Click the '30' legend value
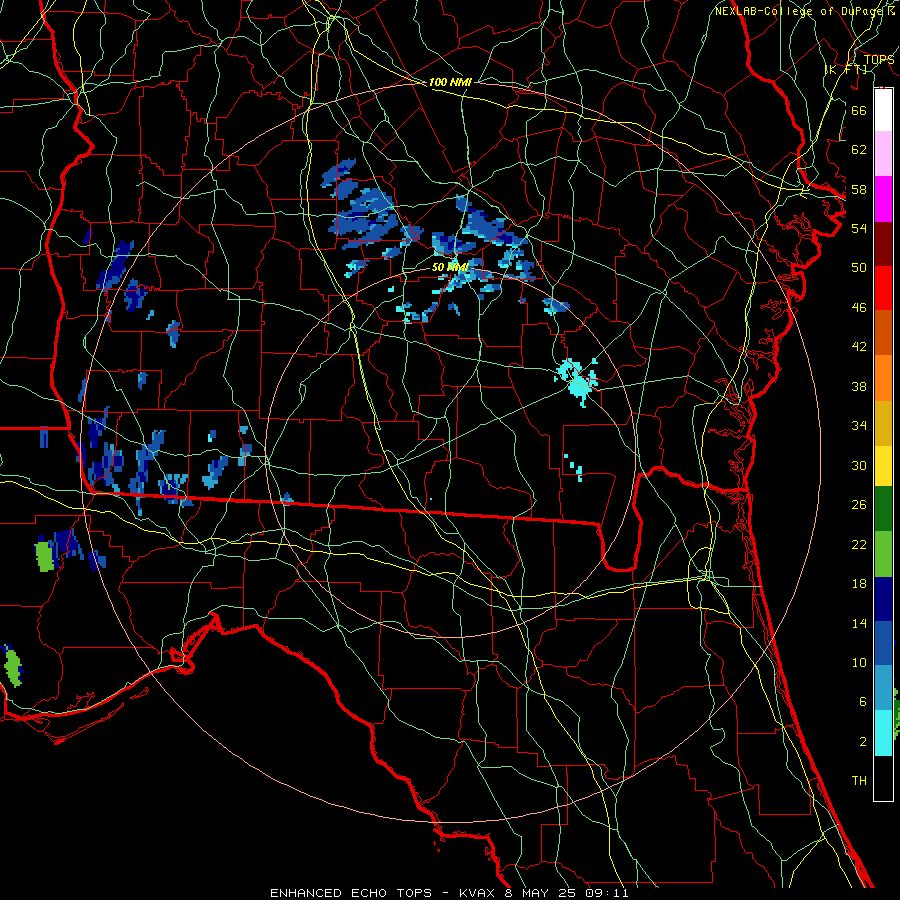Screen dimensions: 900x900 coord(859,465)
